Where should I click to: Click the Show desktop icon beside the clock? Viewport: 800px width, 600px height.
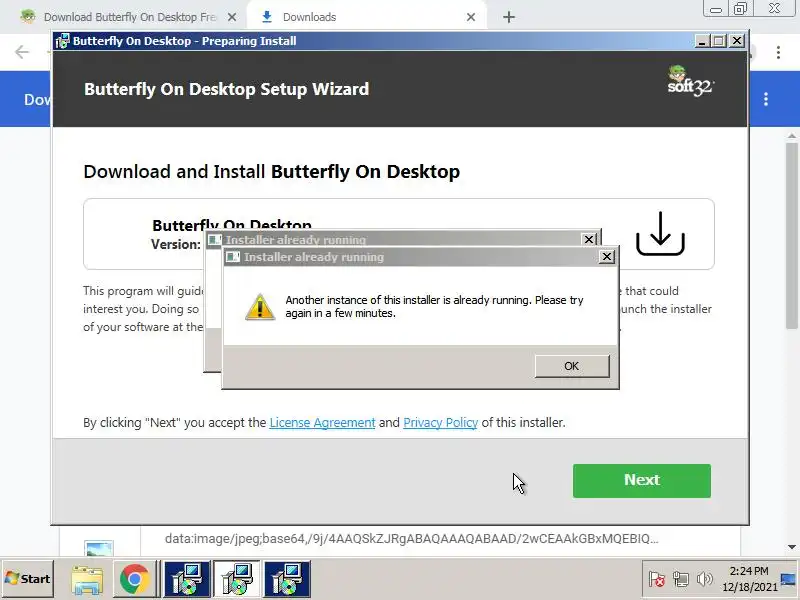[788, 579]
